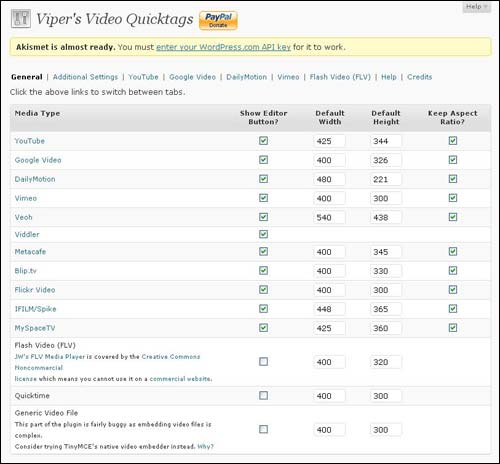500x464 pixels.
Task: Open the Veoh media type link
Action: (24, 217)
